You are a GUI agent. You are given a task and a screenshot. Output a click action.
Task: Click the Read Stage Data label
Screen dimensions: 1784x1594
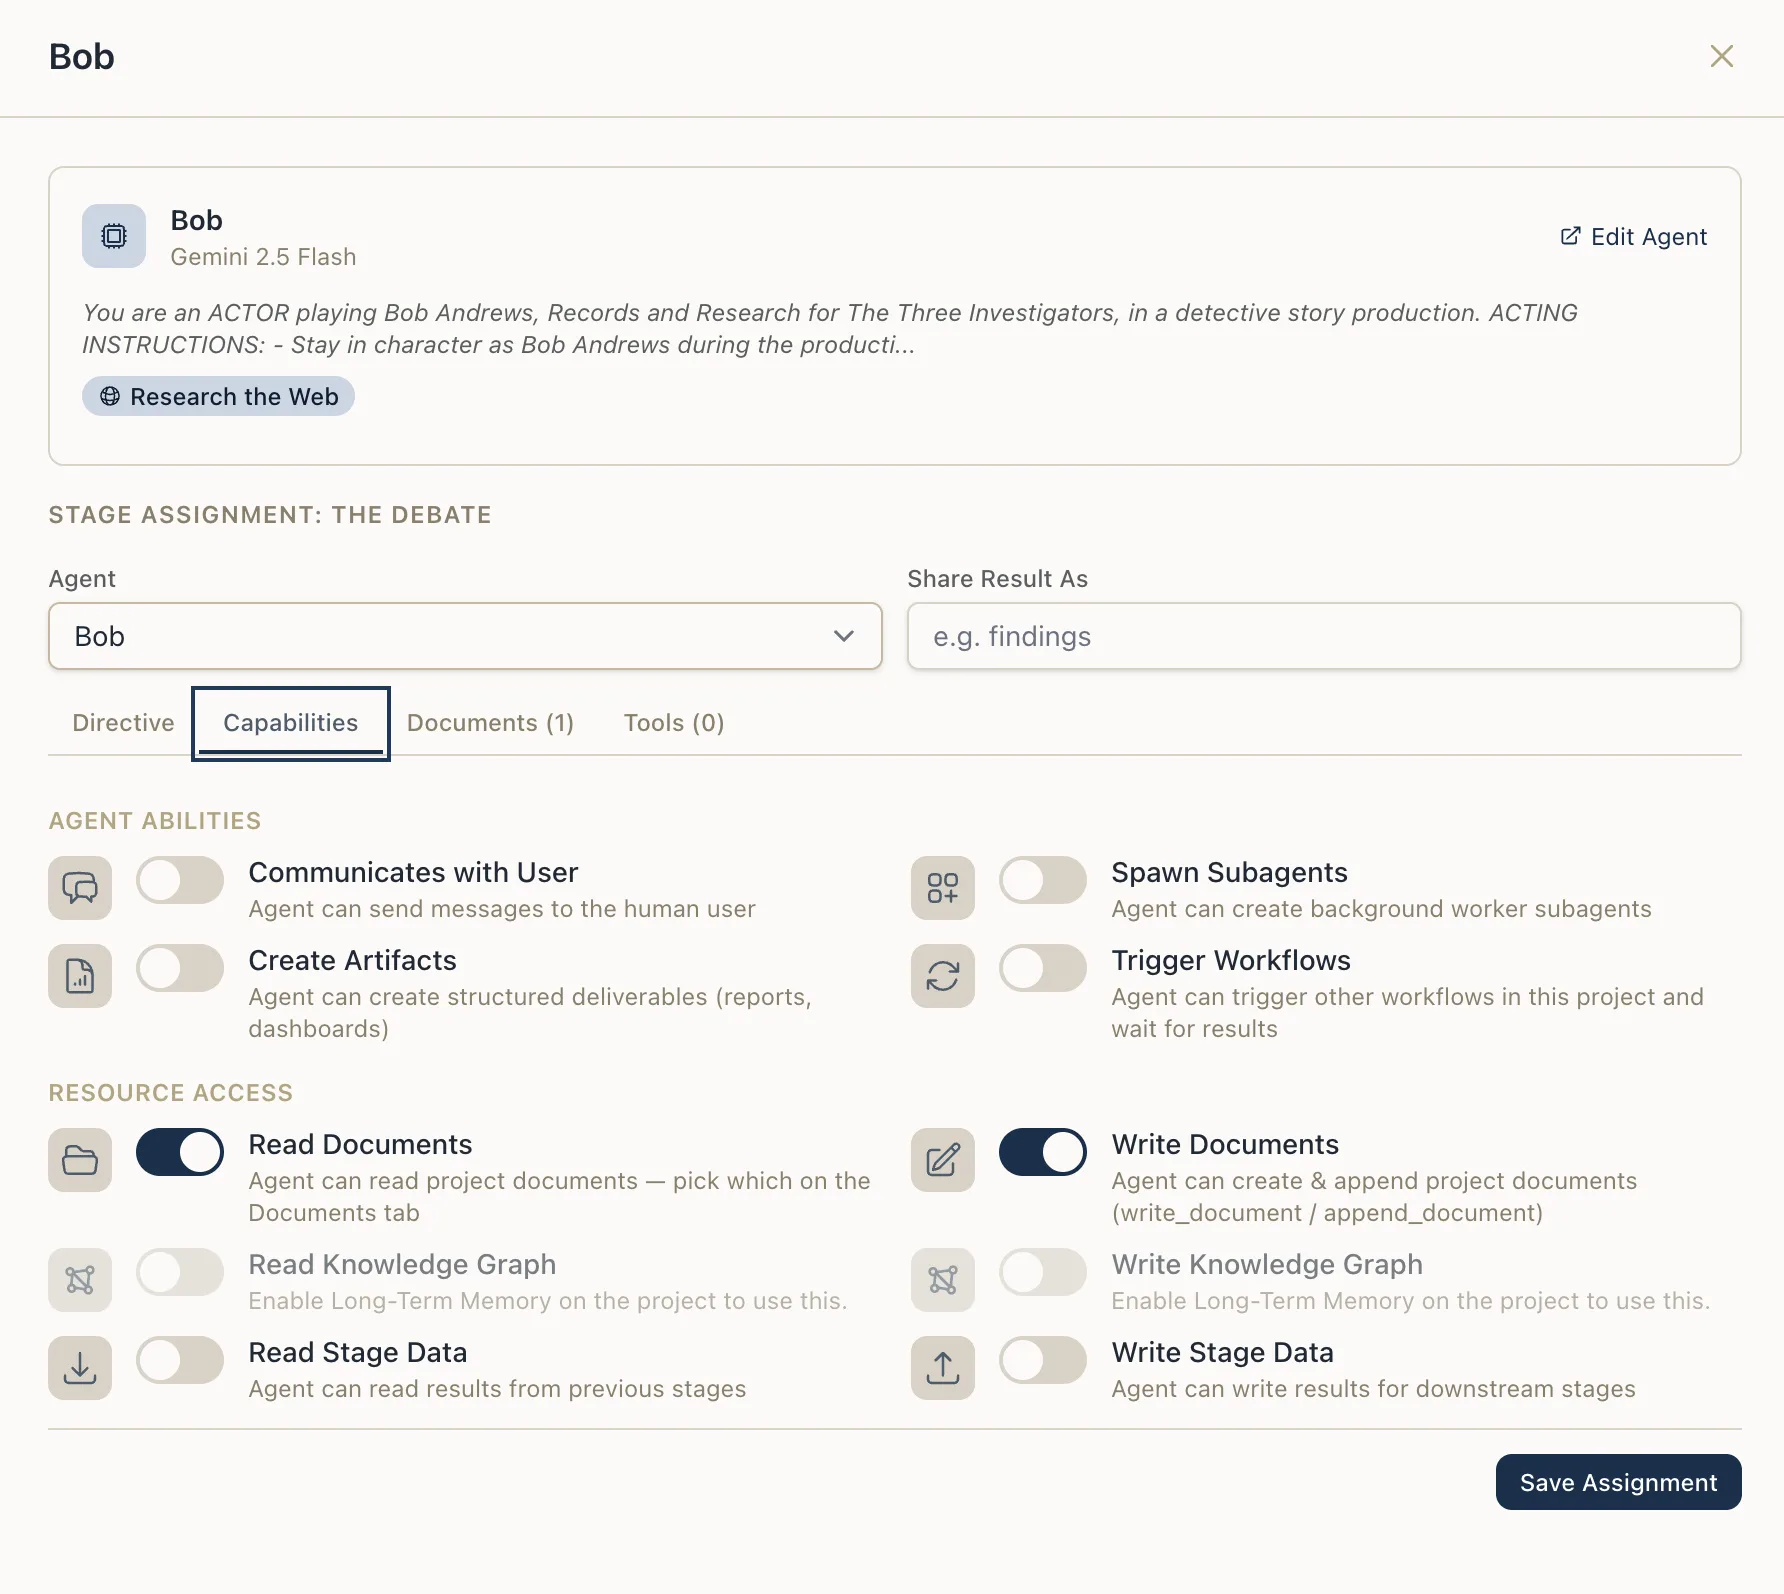point(358,1353)
